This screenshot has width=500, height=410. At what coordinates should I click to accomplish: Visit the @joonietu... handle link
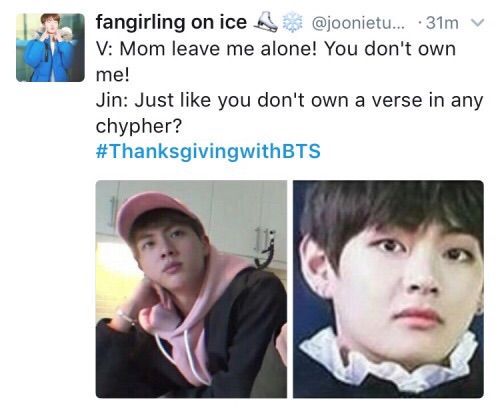[359, 23]
